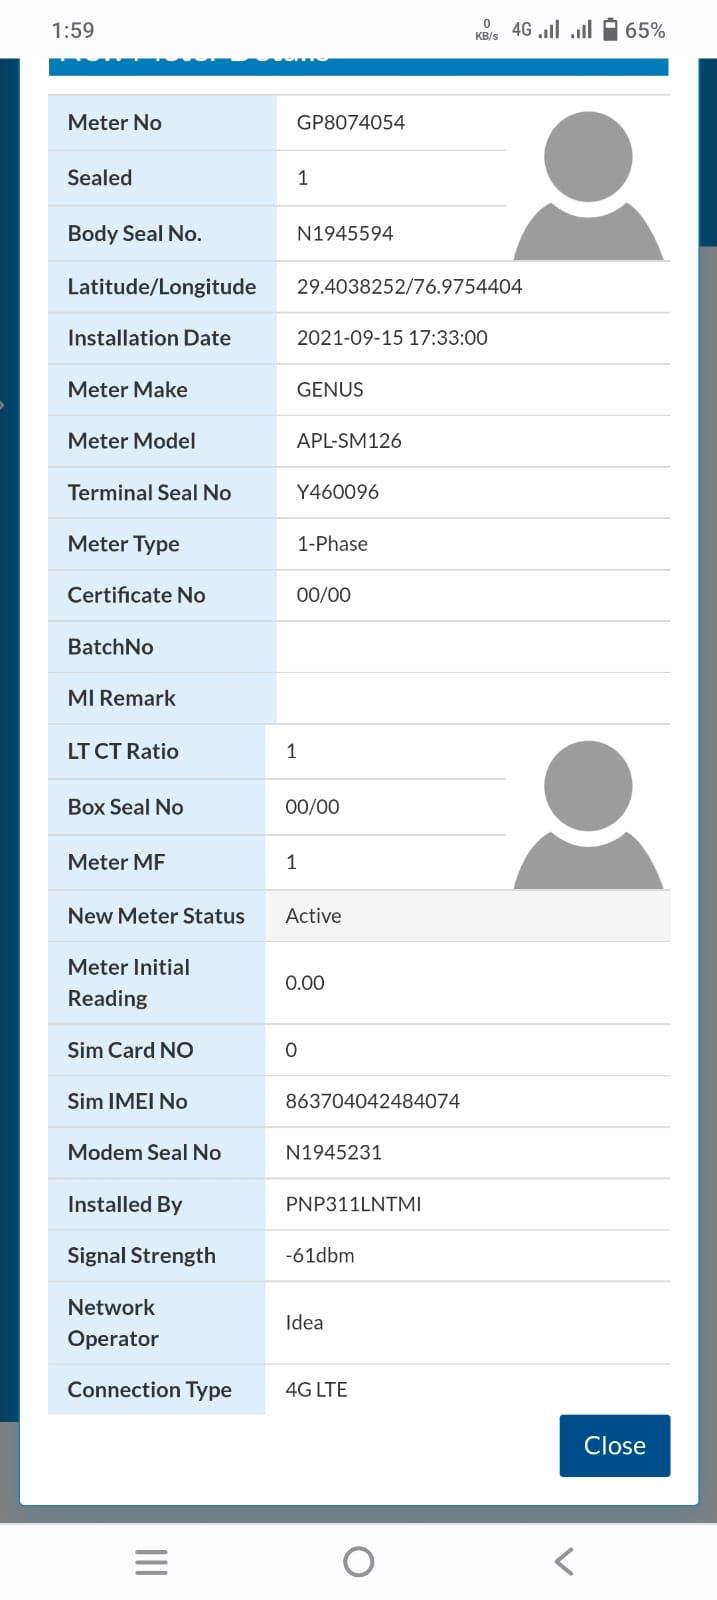This screenshot has width=717, height=1600.
Task: Select Meter Model value APL-SM126
Action: tap(349, 440)
